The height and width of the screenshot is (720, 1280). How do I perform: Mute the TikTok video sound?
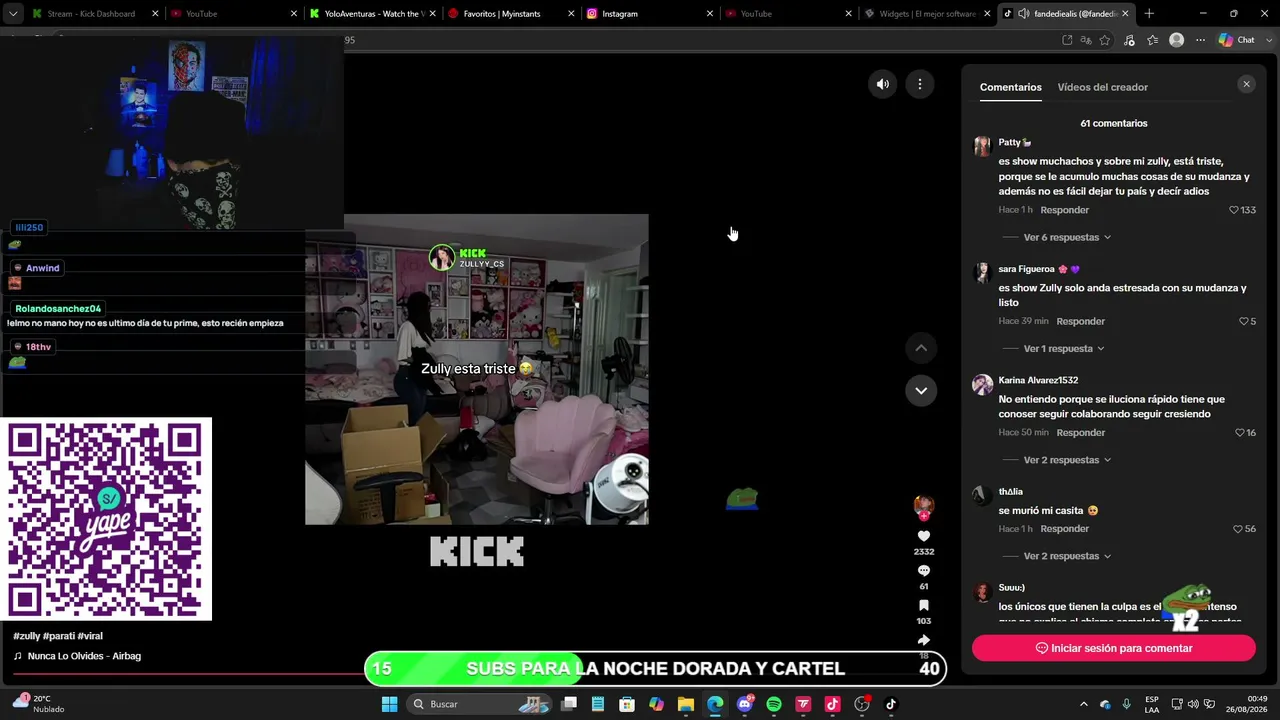[x=883, y=84]
